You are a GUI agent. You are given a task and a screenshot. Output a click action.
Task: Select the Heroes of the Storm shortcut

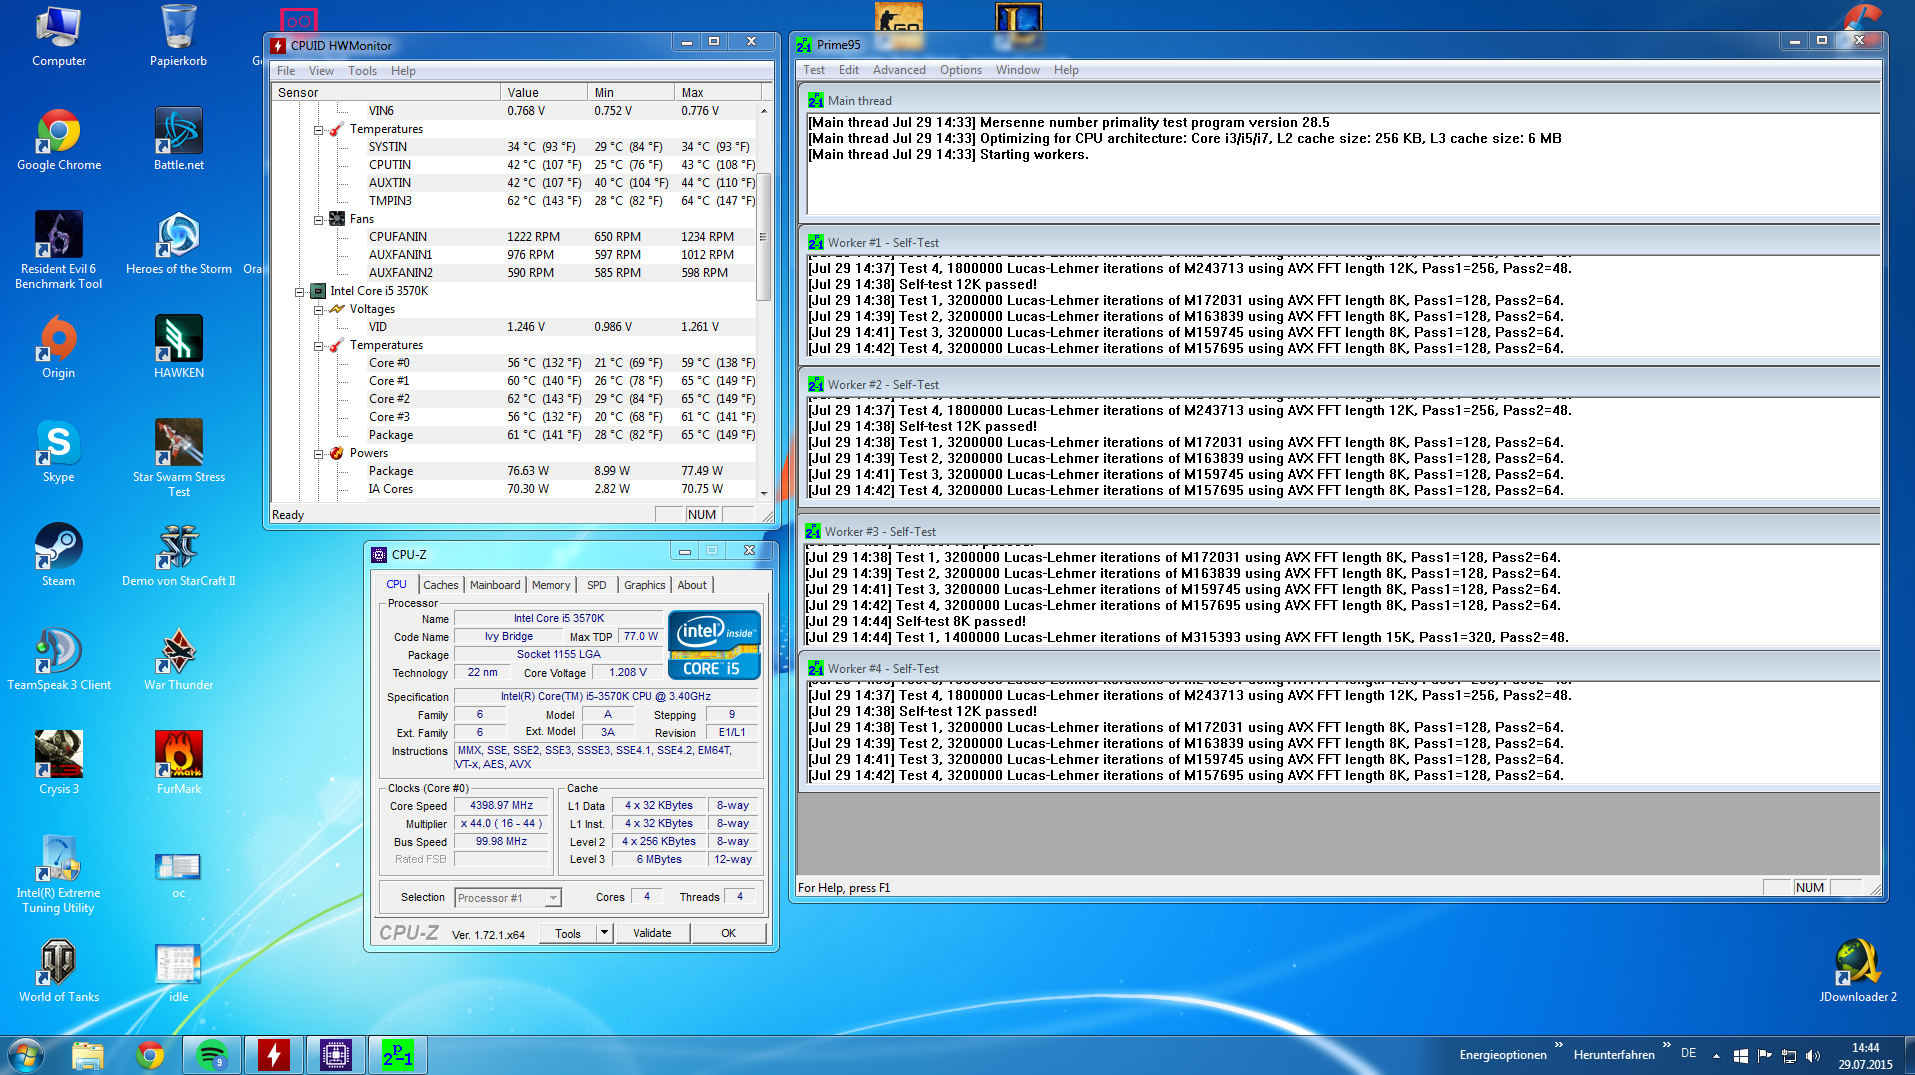tap(178, 244)
